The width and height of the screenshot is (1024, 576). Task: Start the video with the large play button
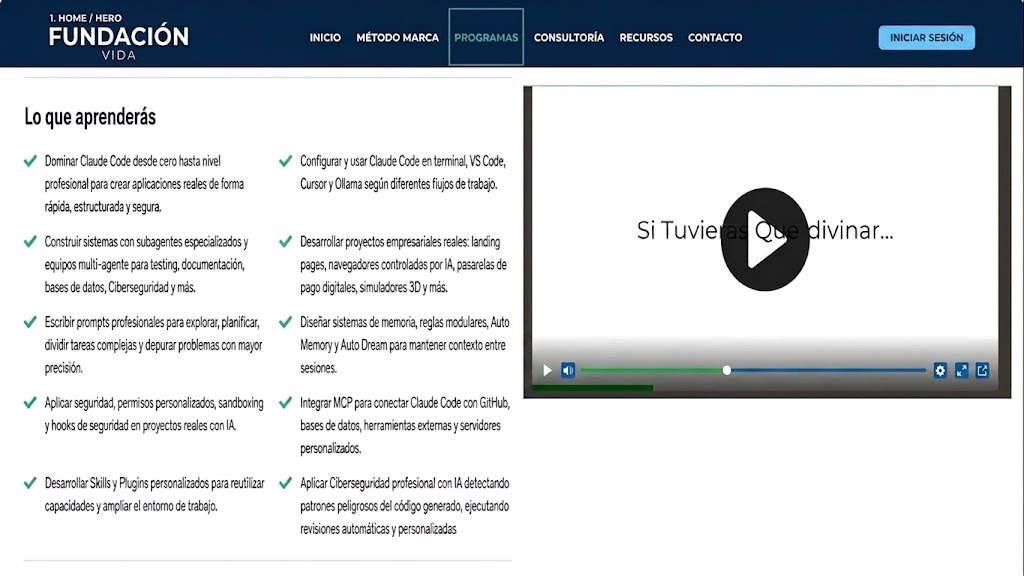click(x=765, y=239)
